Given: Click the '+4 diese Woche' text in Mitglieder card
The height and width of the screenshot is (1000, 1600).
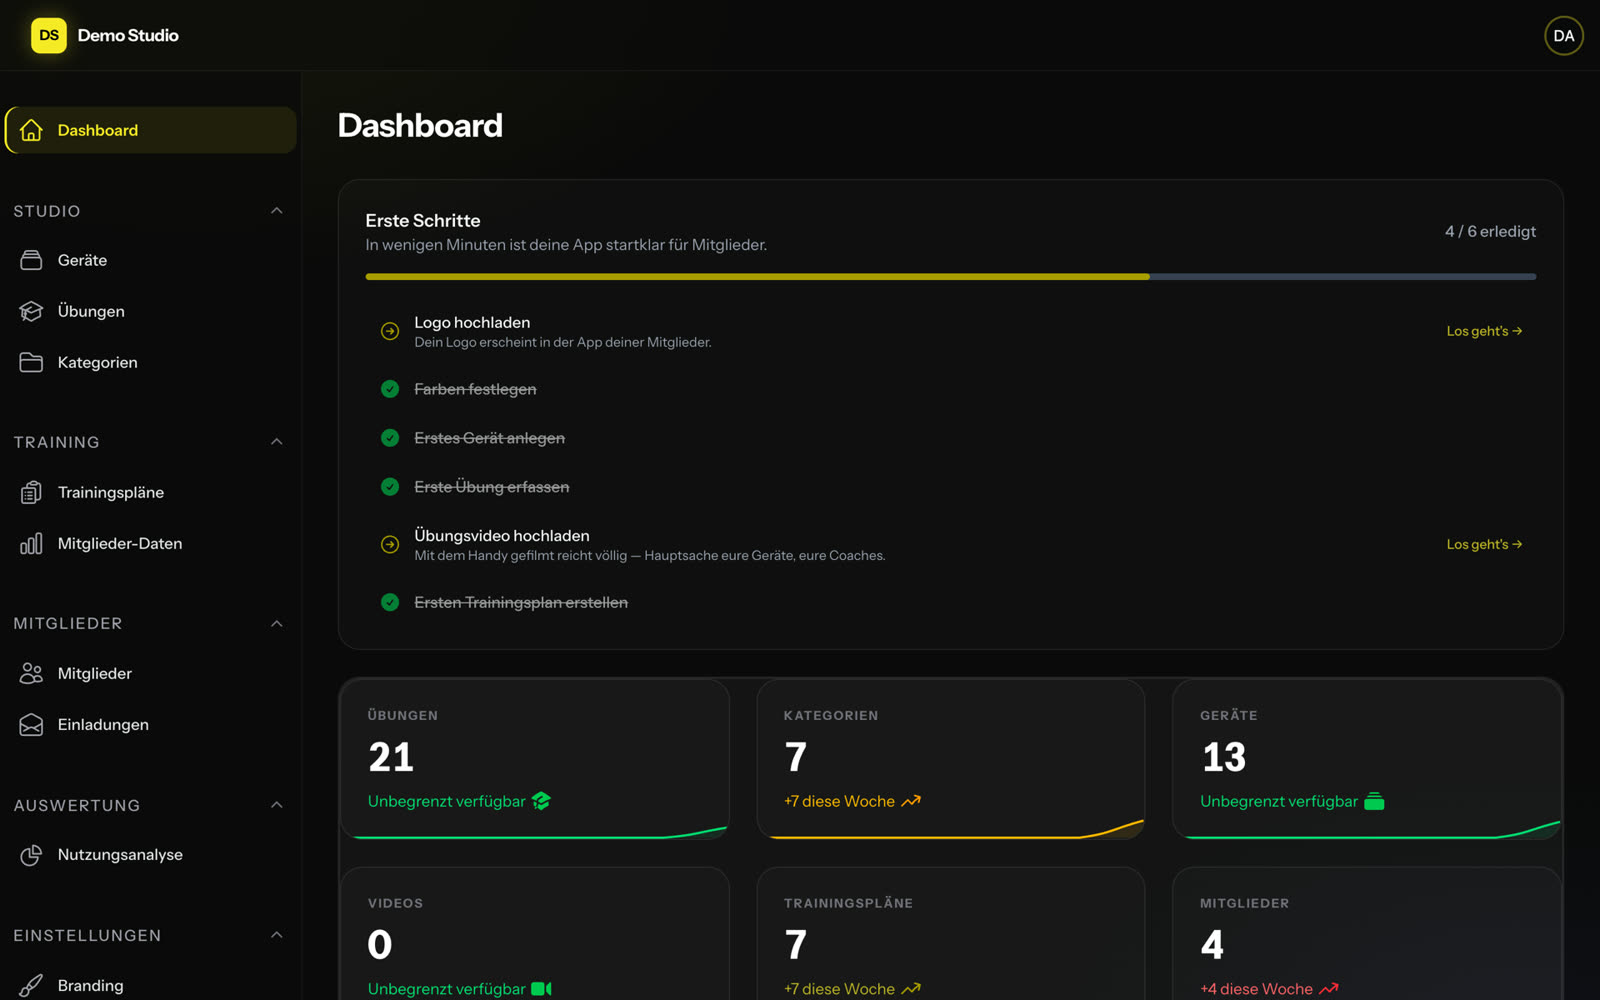Looking at the screenshot, I should [1256, 989].
